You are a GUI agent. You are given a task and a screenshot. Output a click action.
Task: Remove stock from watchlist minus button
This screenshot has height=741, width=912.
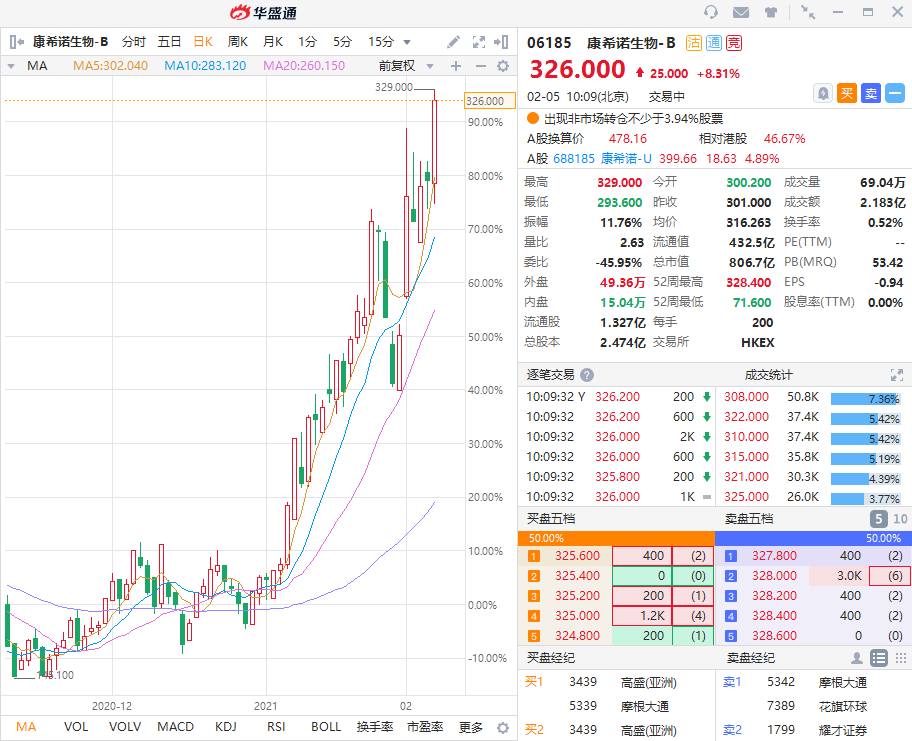pyautogui.click(x=895, y=93)
